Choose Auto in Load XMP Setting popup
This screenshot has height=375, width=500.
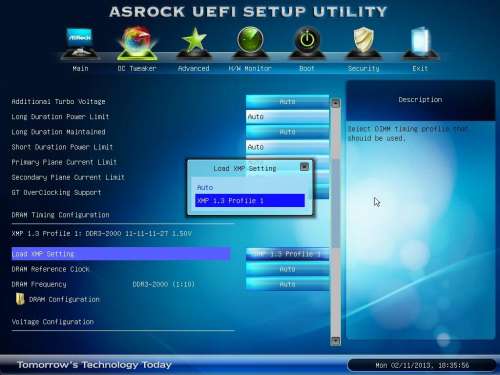coord(250,187)
